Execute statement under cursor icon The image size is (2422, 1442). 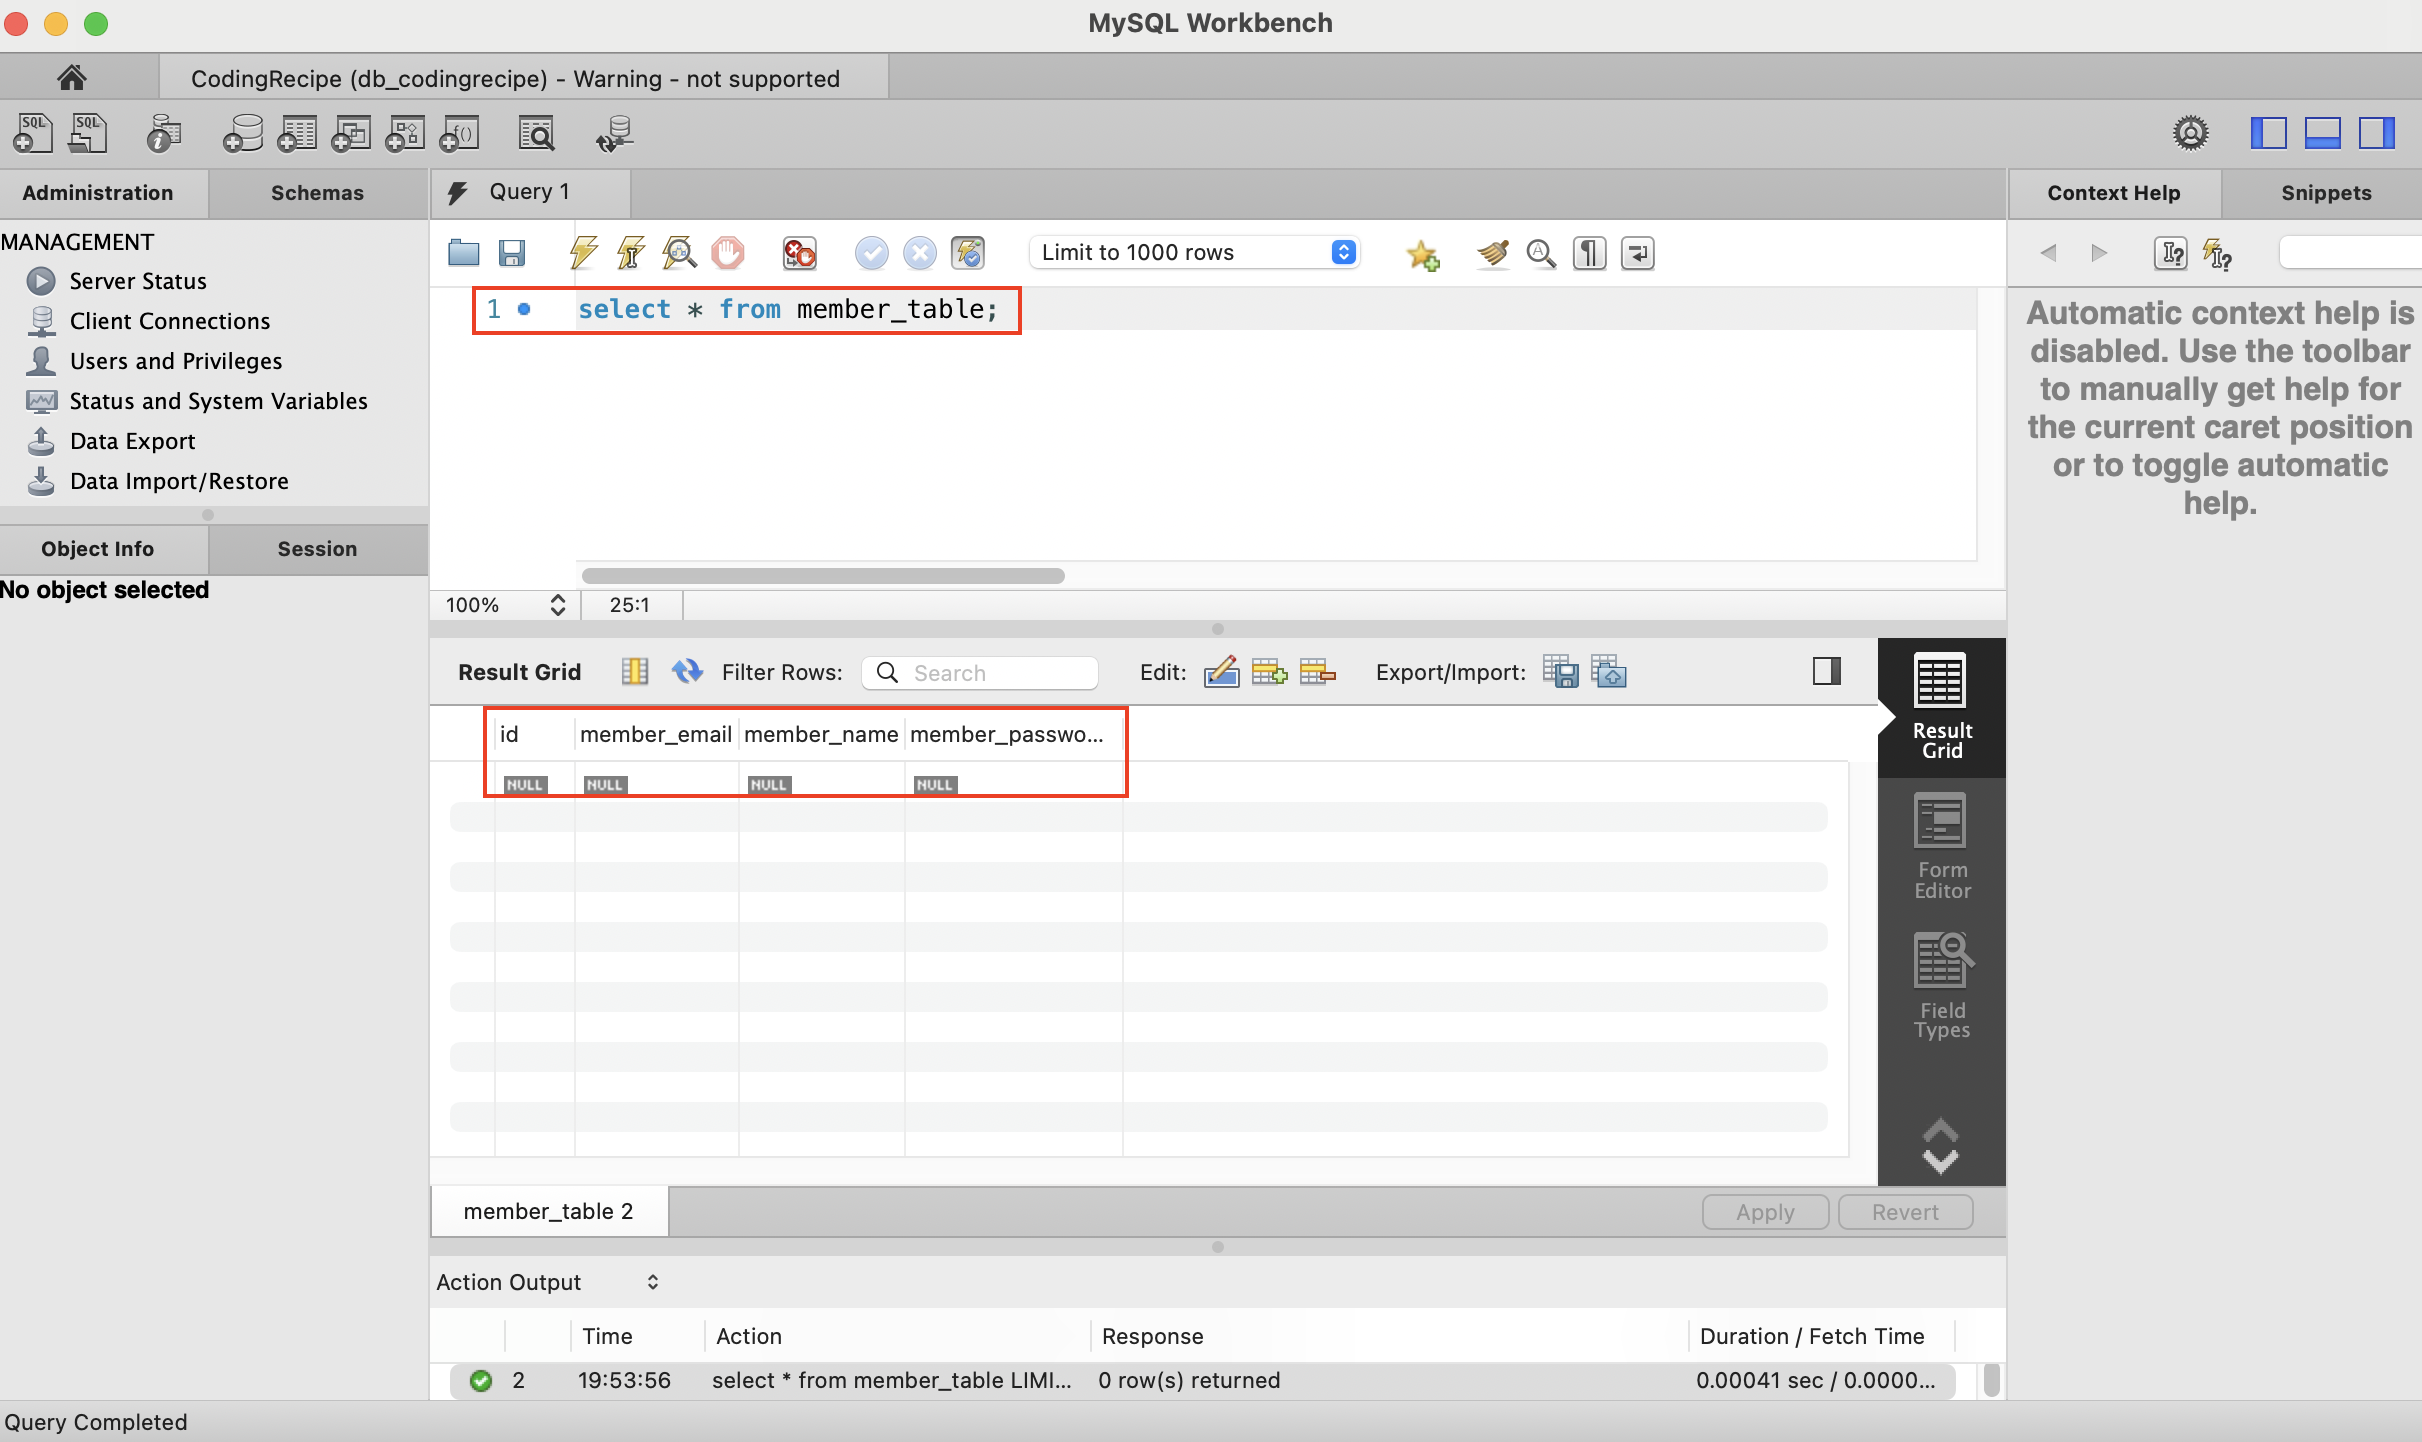click(x=631, y=253)
